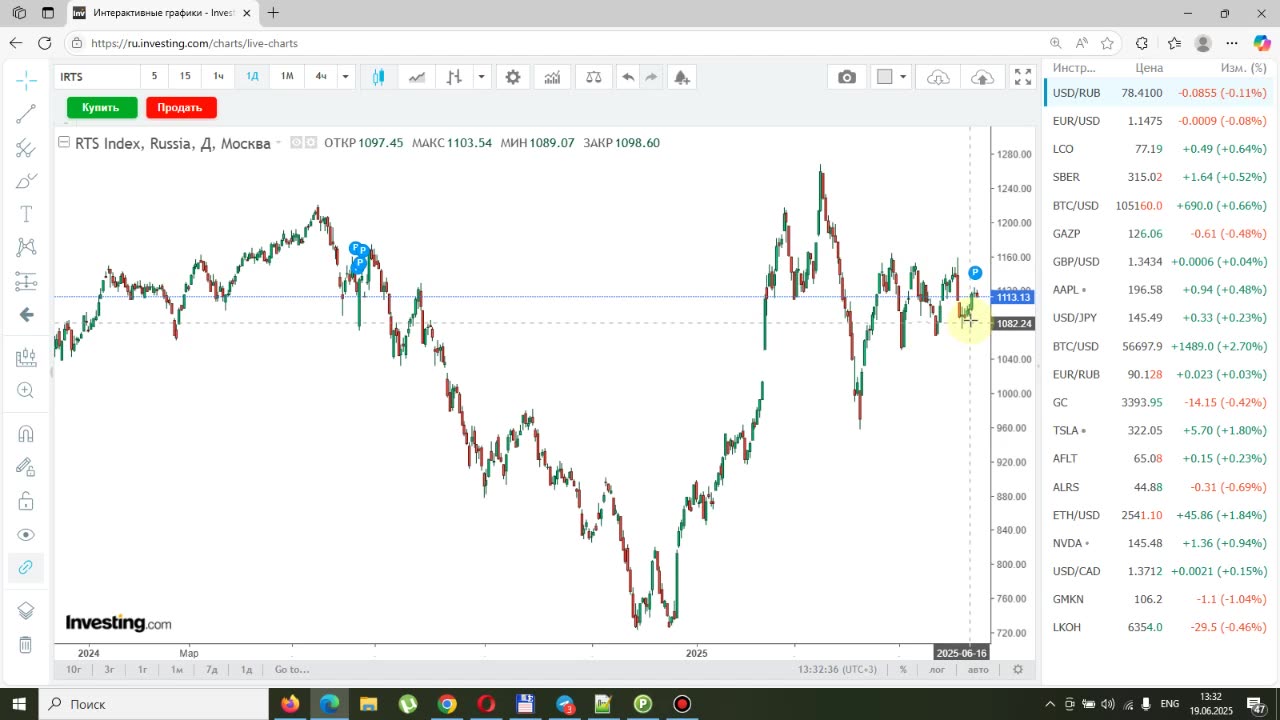Activate the zoom in magnifier tool

click(26, 391)
